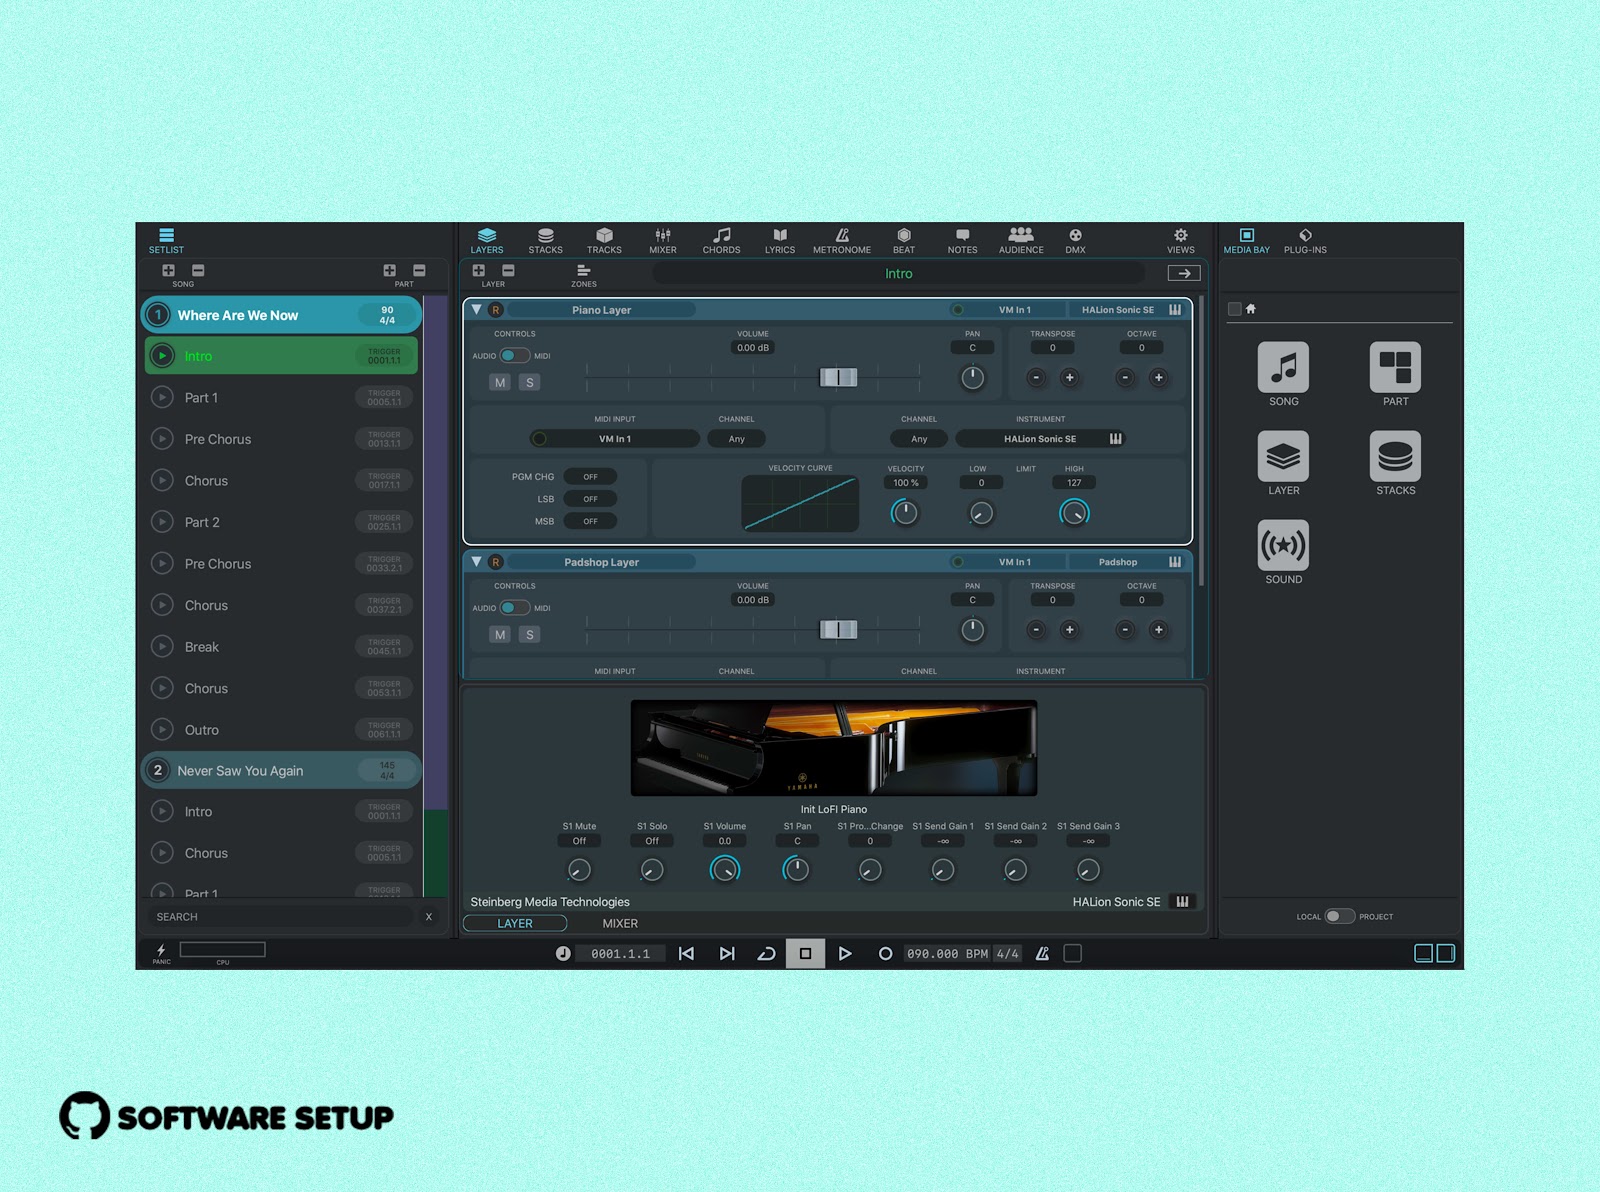Trigger the Break part
This screenshot has height=1192, width=1600.
(x=162, y=646)
